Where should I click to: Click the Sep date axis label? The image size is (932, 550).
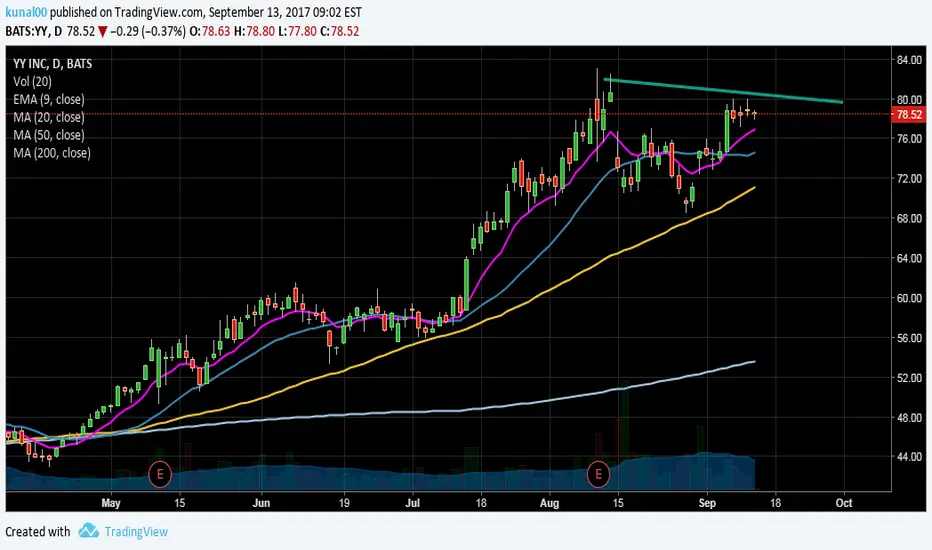(707, 503)
